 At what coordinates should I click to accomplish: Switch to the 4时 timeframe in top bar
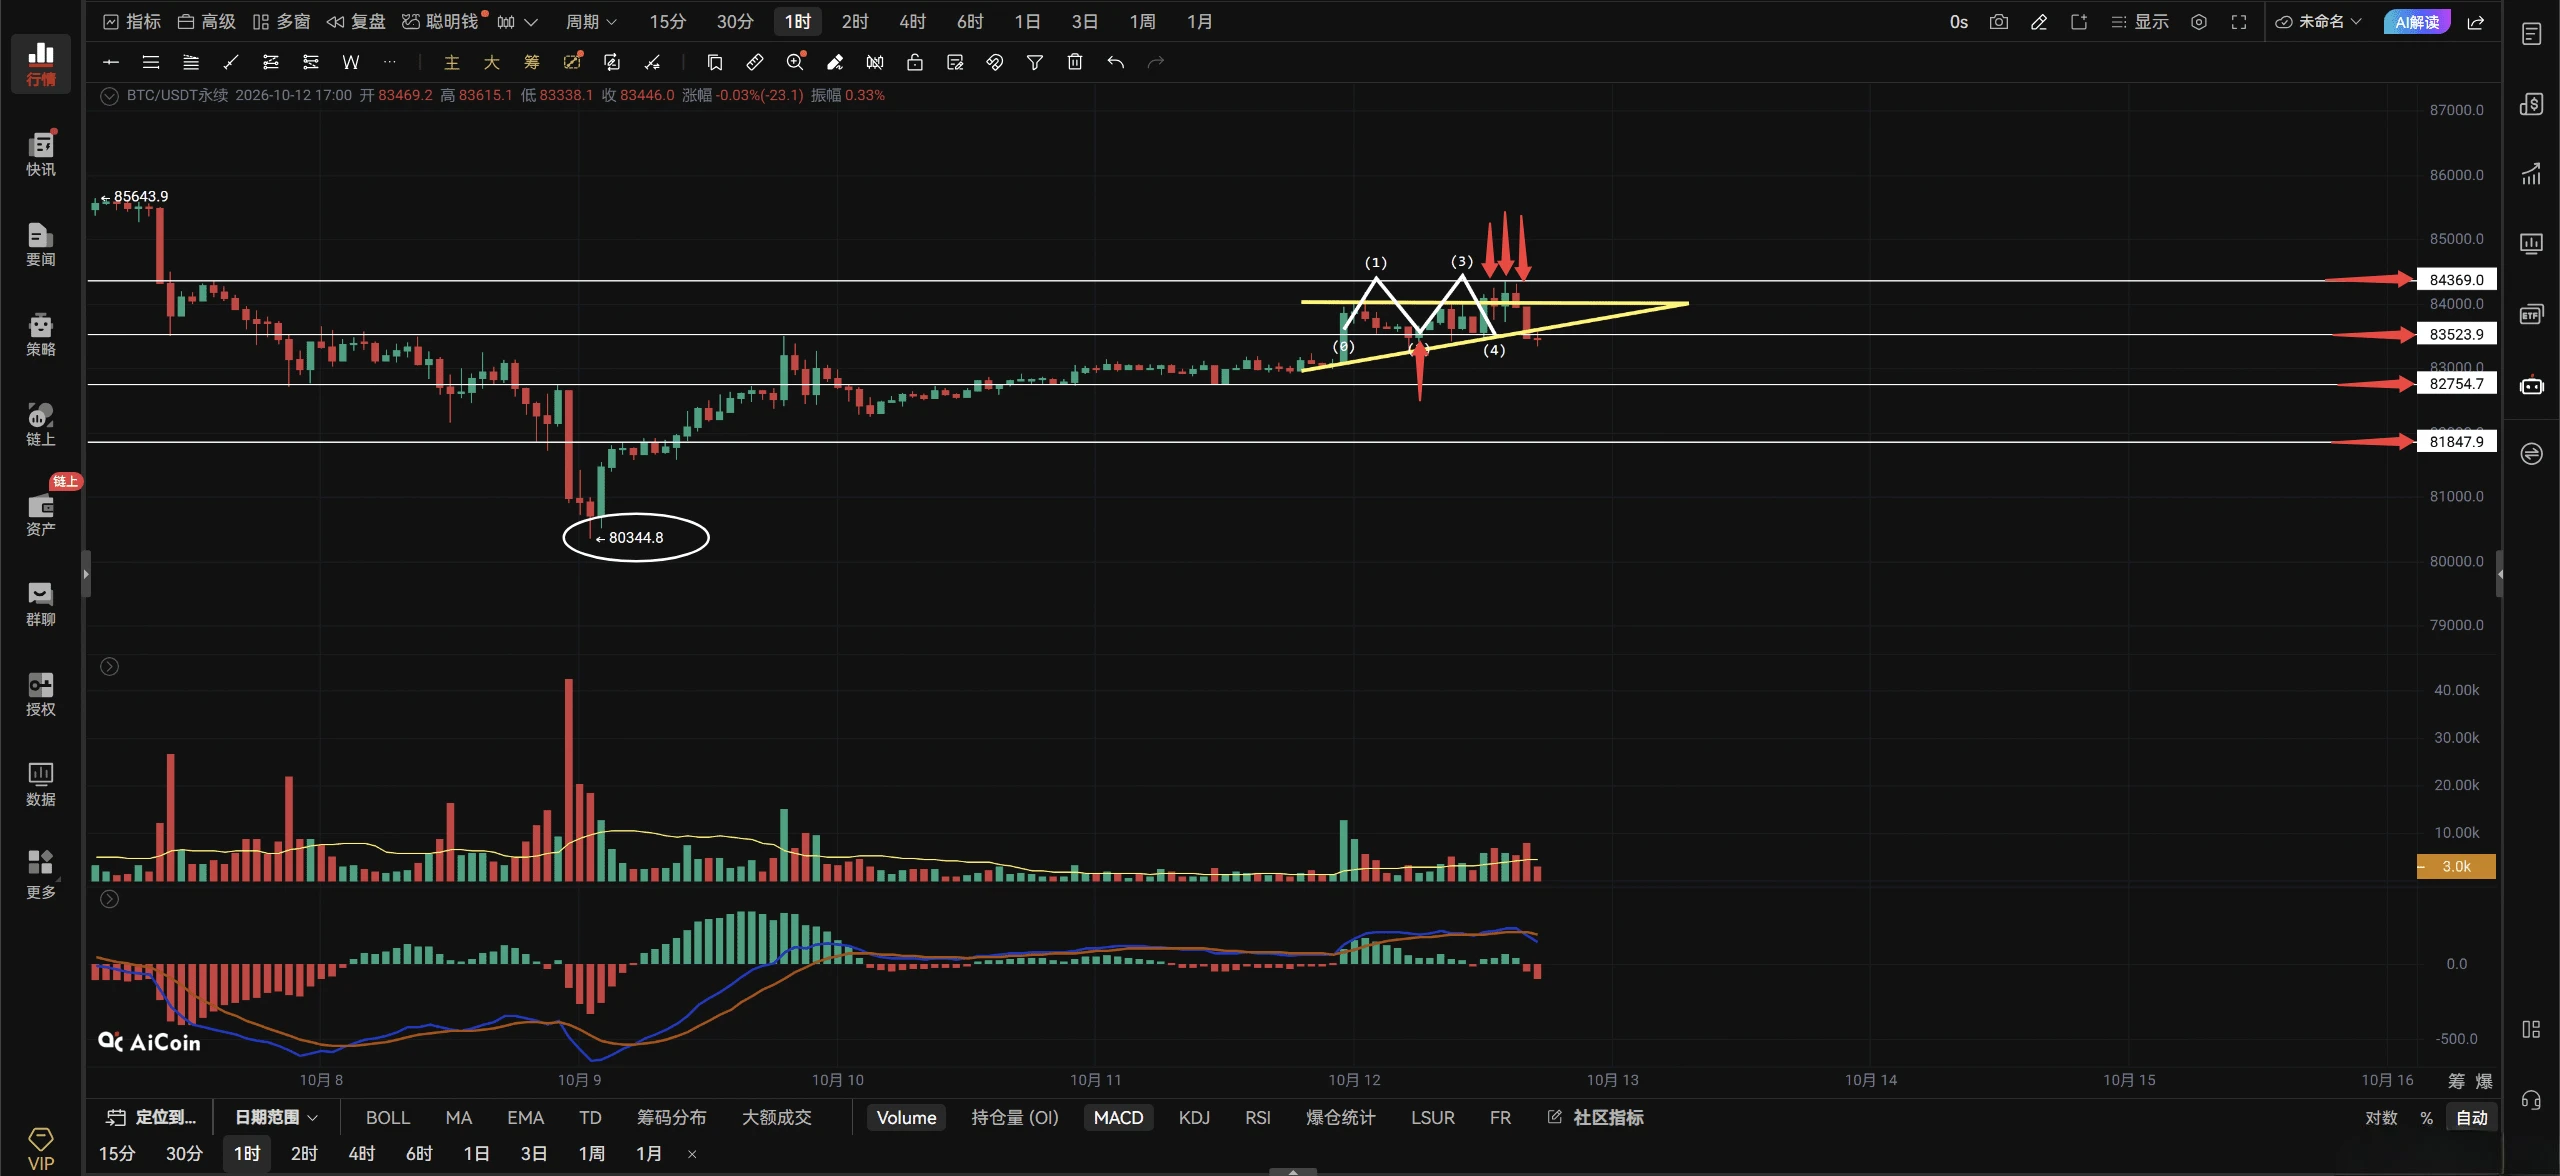click(912, 21)
